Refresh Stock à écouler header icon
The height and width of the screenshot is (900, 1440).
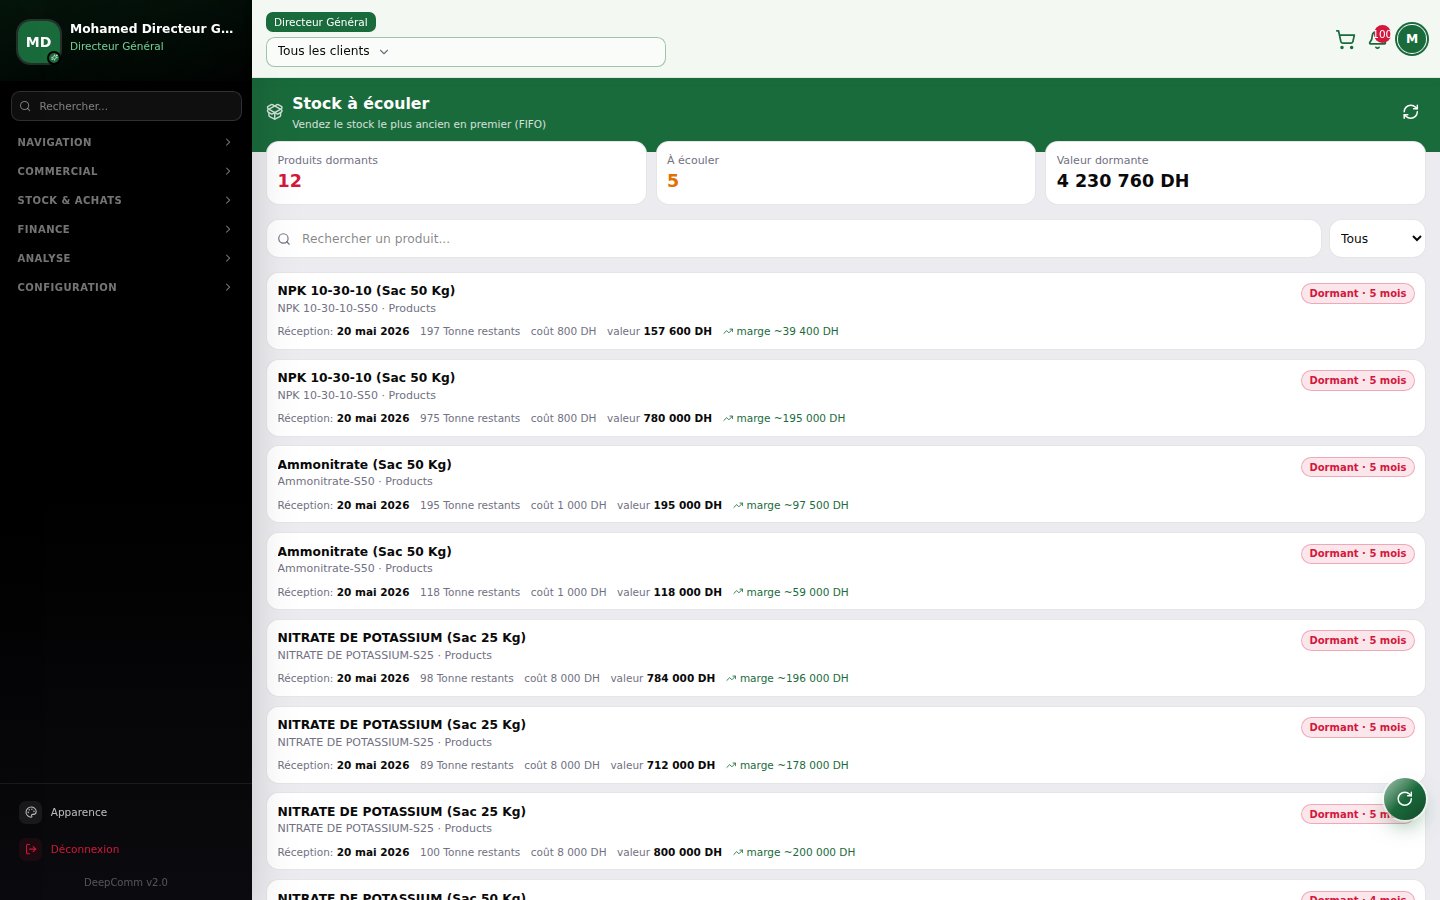(x=1410, y=112)
